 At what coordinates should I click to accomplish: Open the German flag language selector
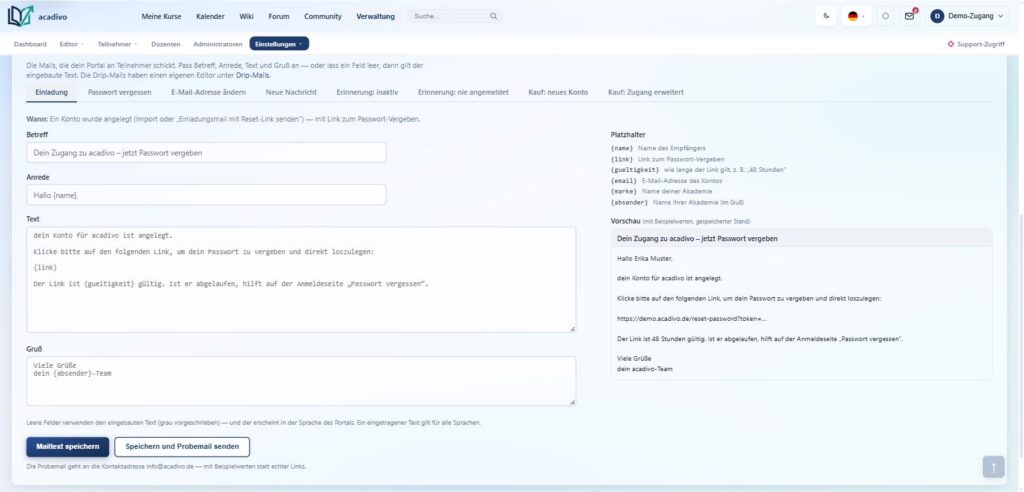tap(856, 16)
